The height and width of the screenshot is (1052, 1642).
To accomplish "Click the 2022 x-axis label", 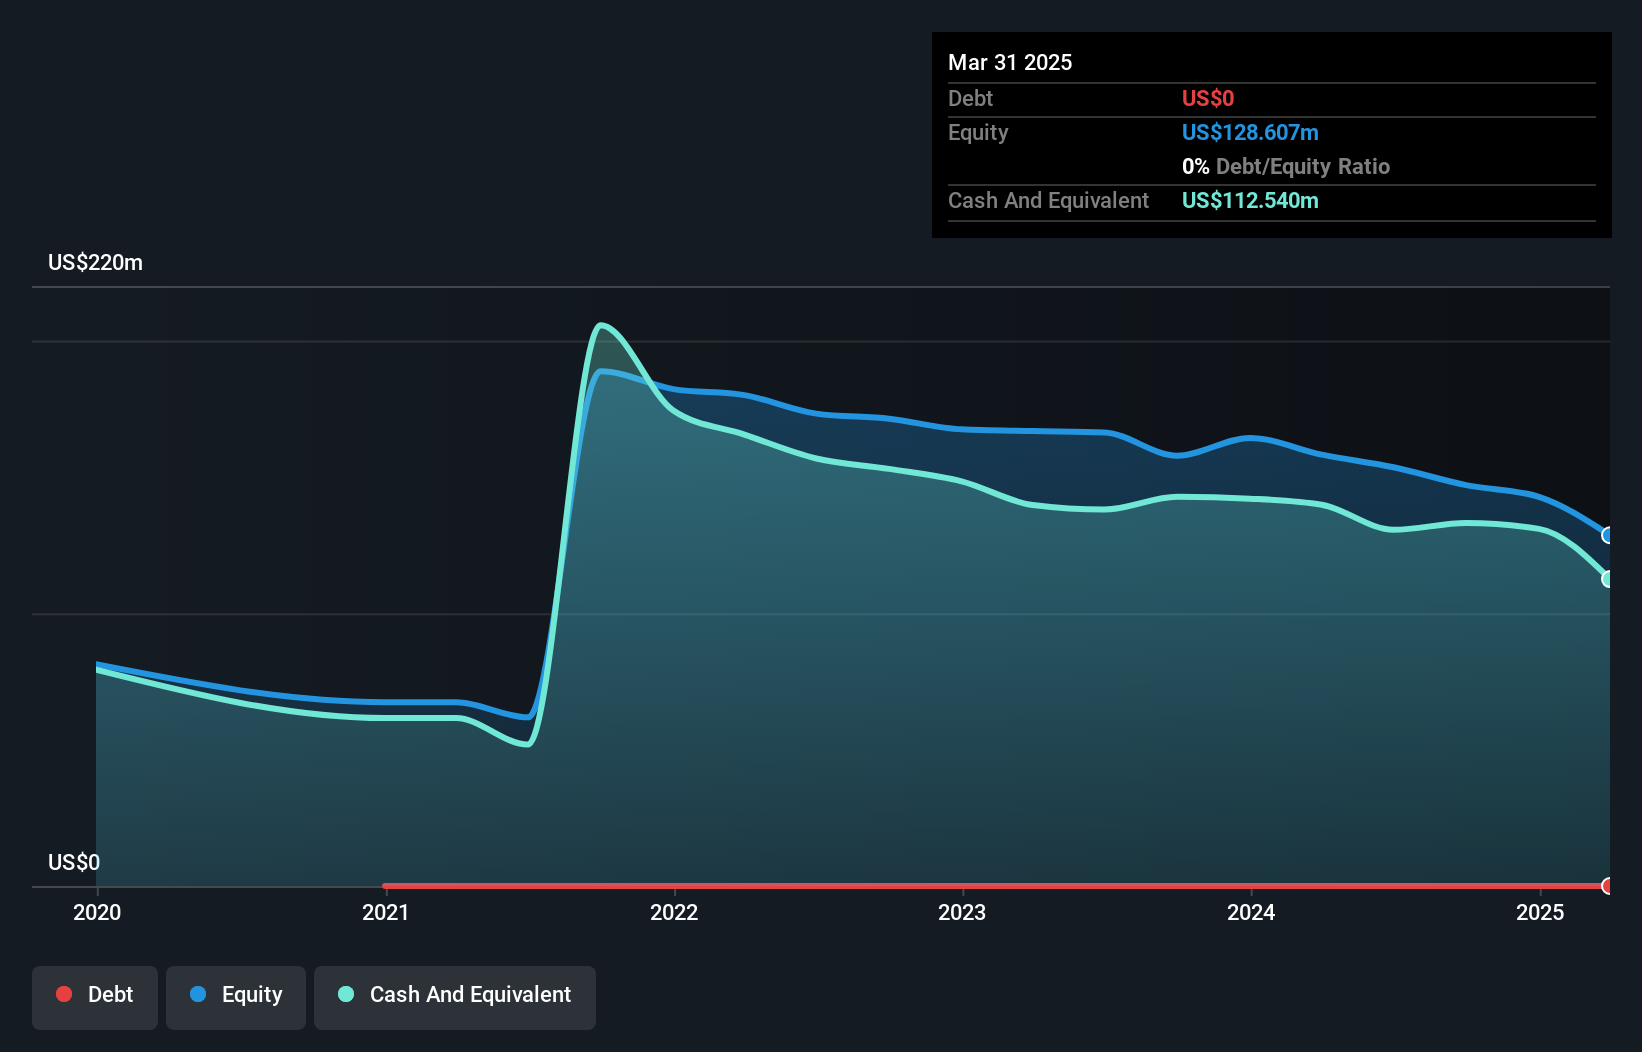I will click(x=674, y=912).
